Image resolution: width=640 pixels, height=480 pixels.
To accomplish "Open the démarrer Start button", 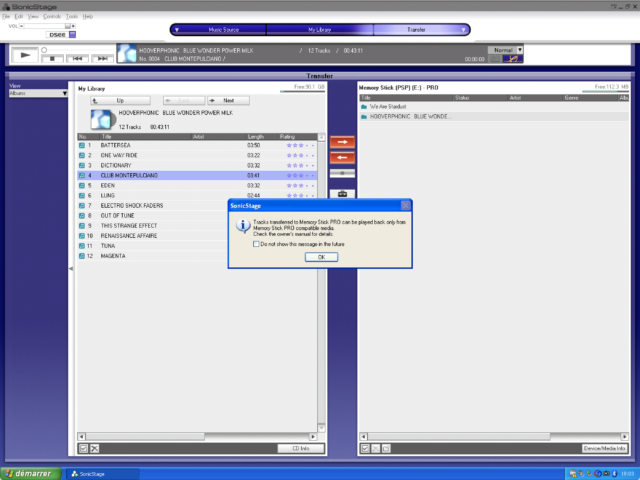I will click(31, 473).
